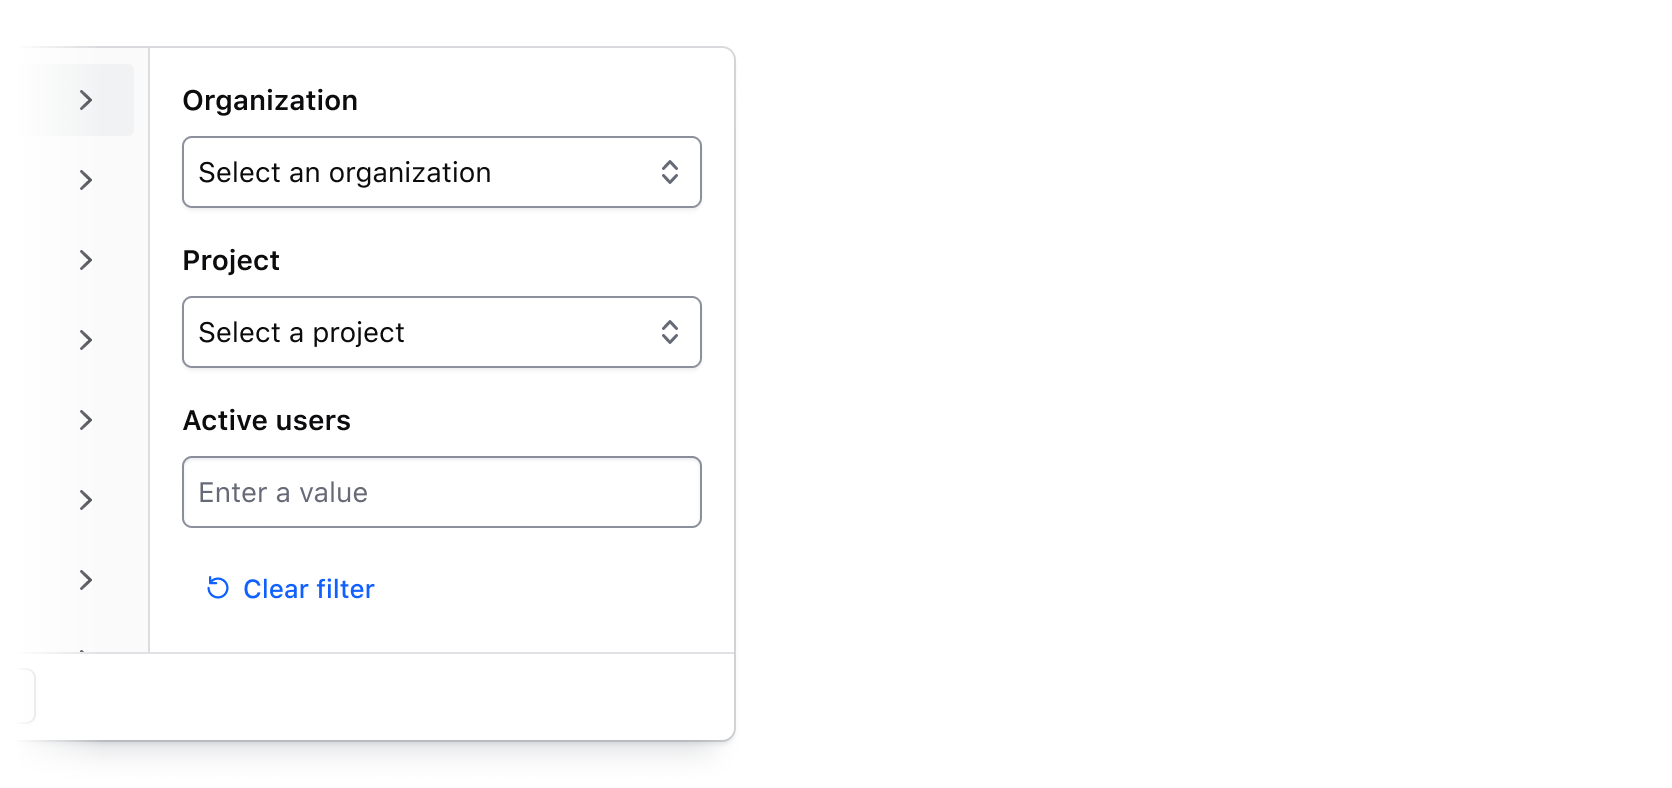Open the 'Select an organization' dropdown
Image resolution: width=1672 pixels, height=788 pixels.
click(420, 172)
